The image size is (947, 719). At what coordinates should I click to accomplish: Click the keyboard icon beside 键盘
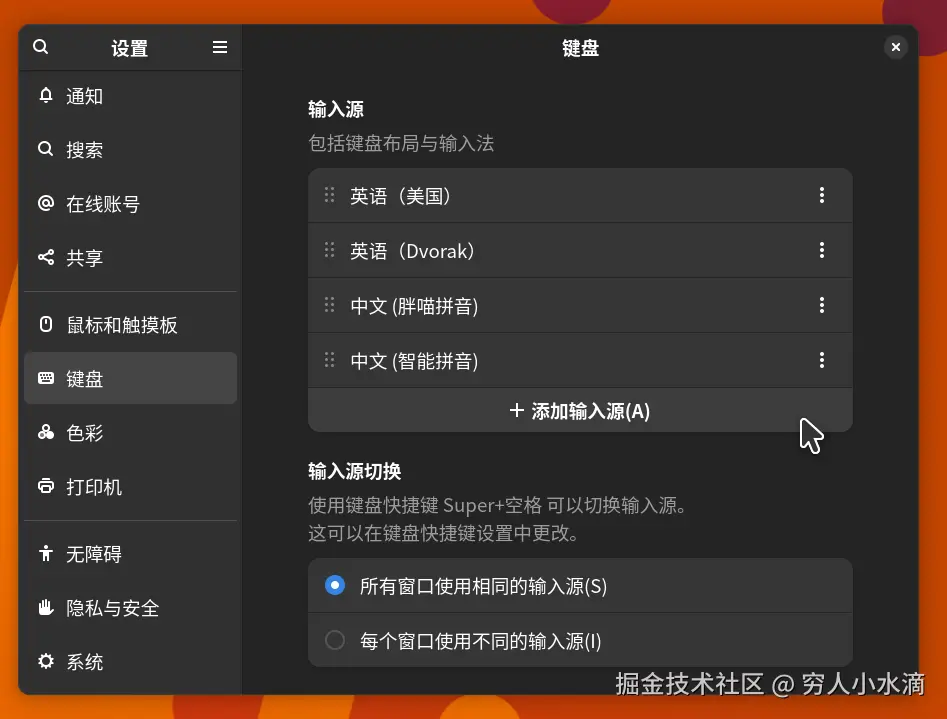click(x=46, y=378)
